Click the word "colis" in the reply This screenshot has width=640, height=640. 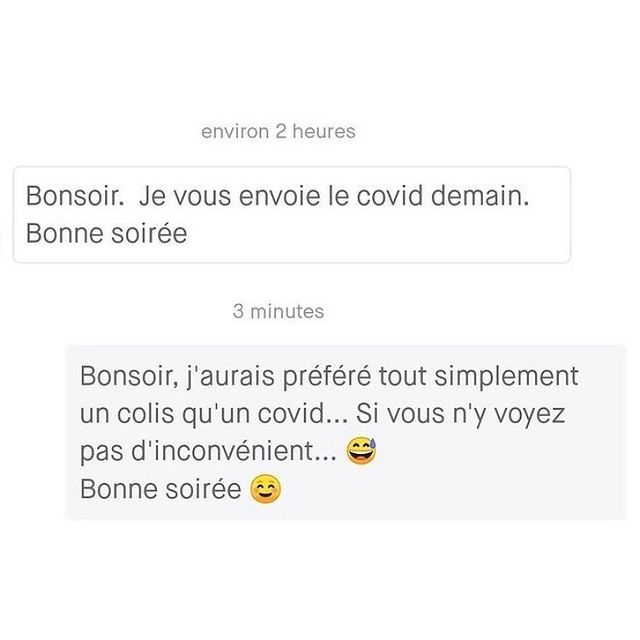click(x=139, y=415)
